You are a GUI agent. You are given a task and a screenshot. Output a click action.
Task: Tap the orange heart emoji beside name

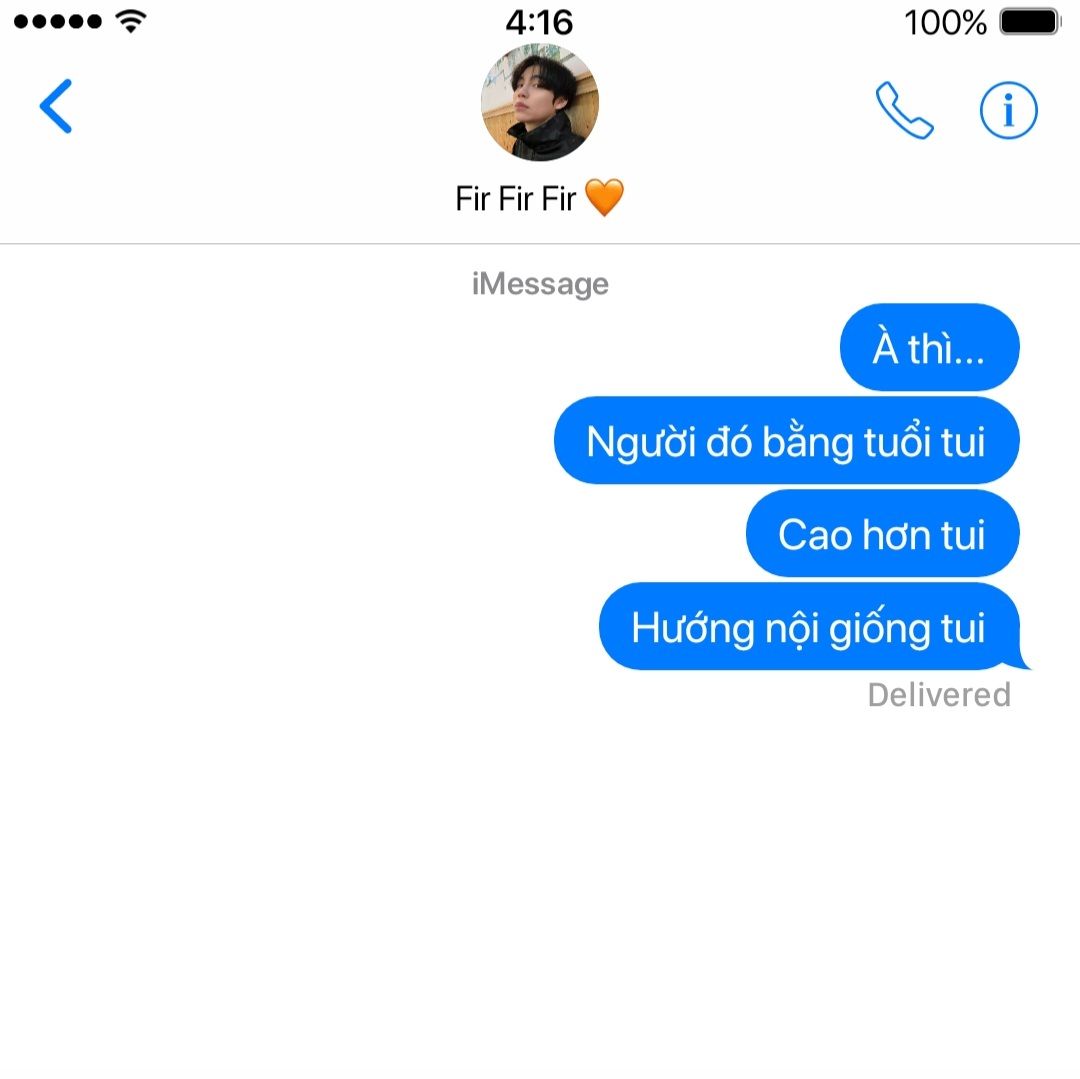click(x=604, y=198)
